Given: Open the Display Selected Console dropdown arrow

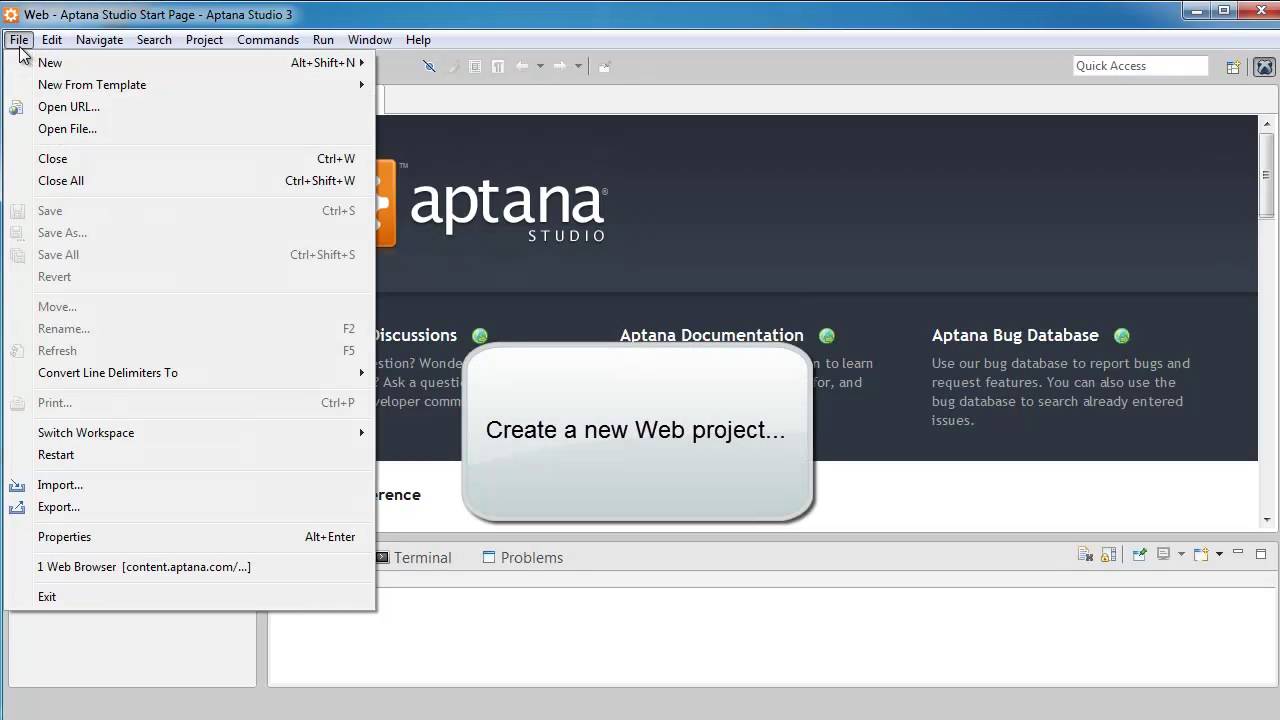Looking at the screenshot, I should 1181,554.
